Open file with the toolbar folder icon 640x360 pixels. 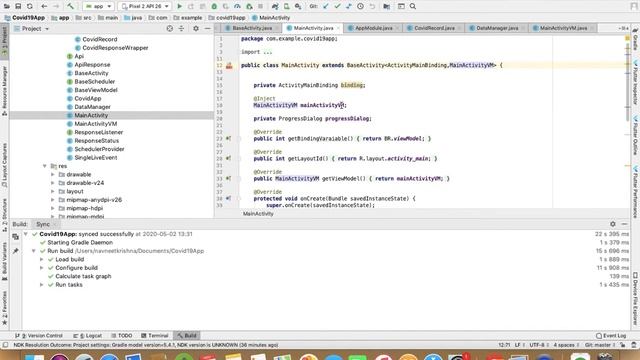[6, 6]
